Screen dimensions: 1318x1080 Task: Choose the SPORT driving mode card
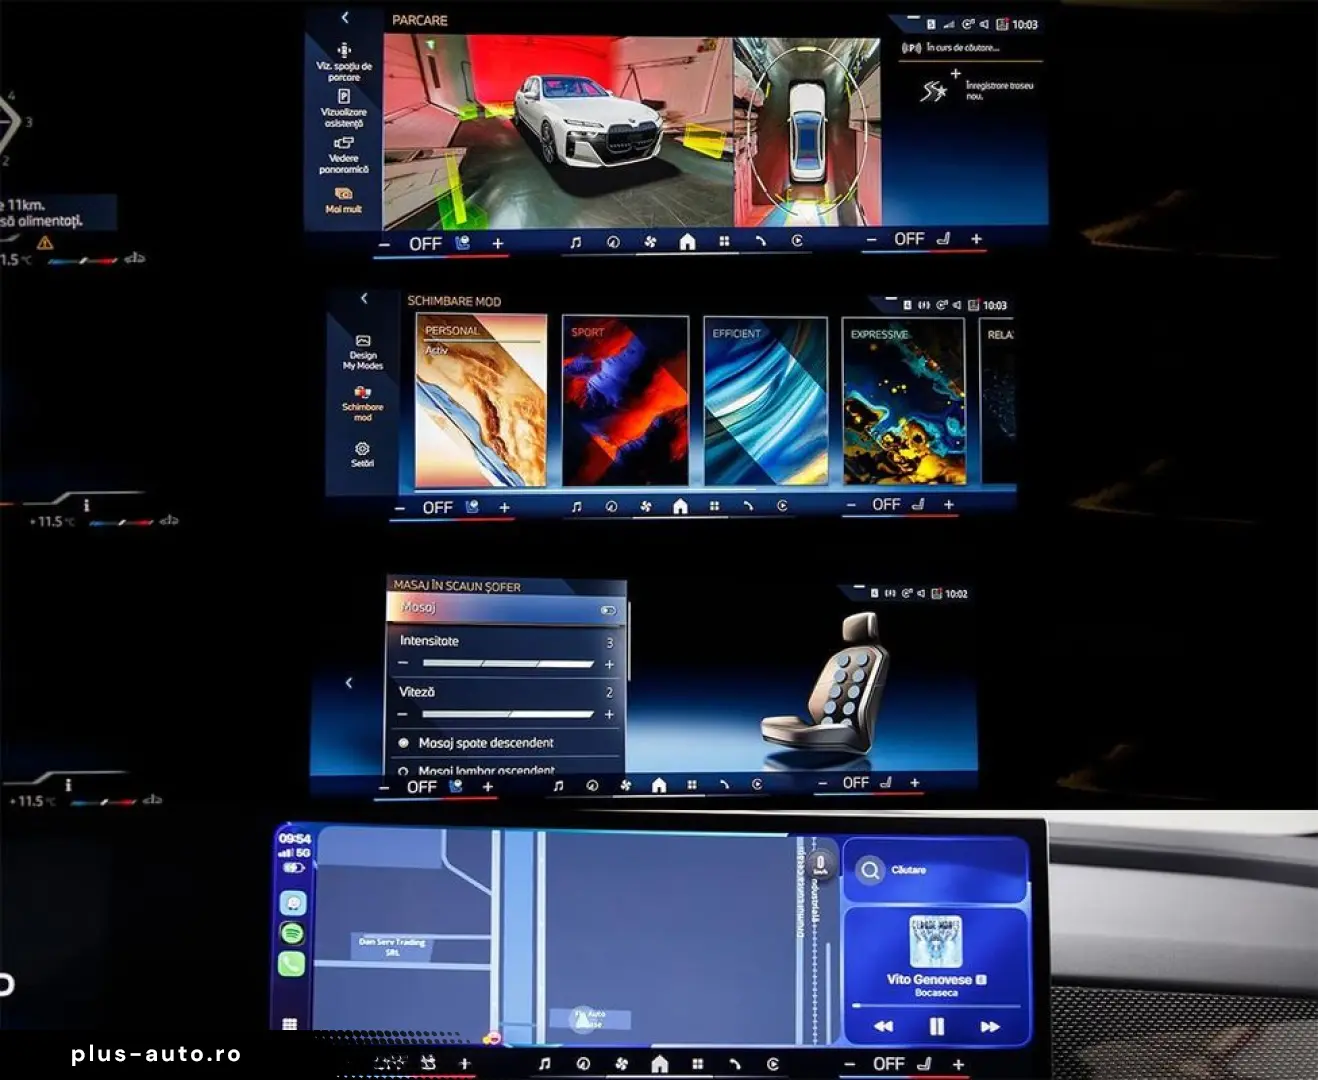click(x=625, y=400)
